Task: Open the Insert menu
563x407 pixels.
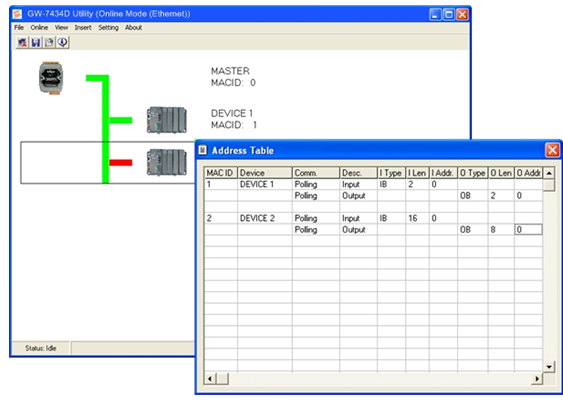Action: 83,28
